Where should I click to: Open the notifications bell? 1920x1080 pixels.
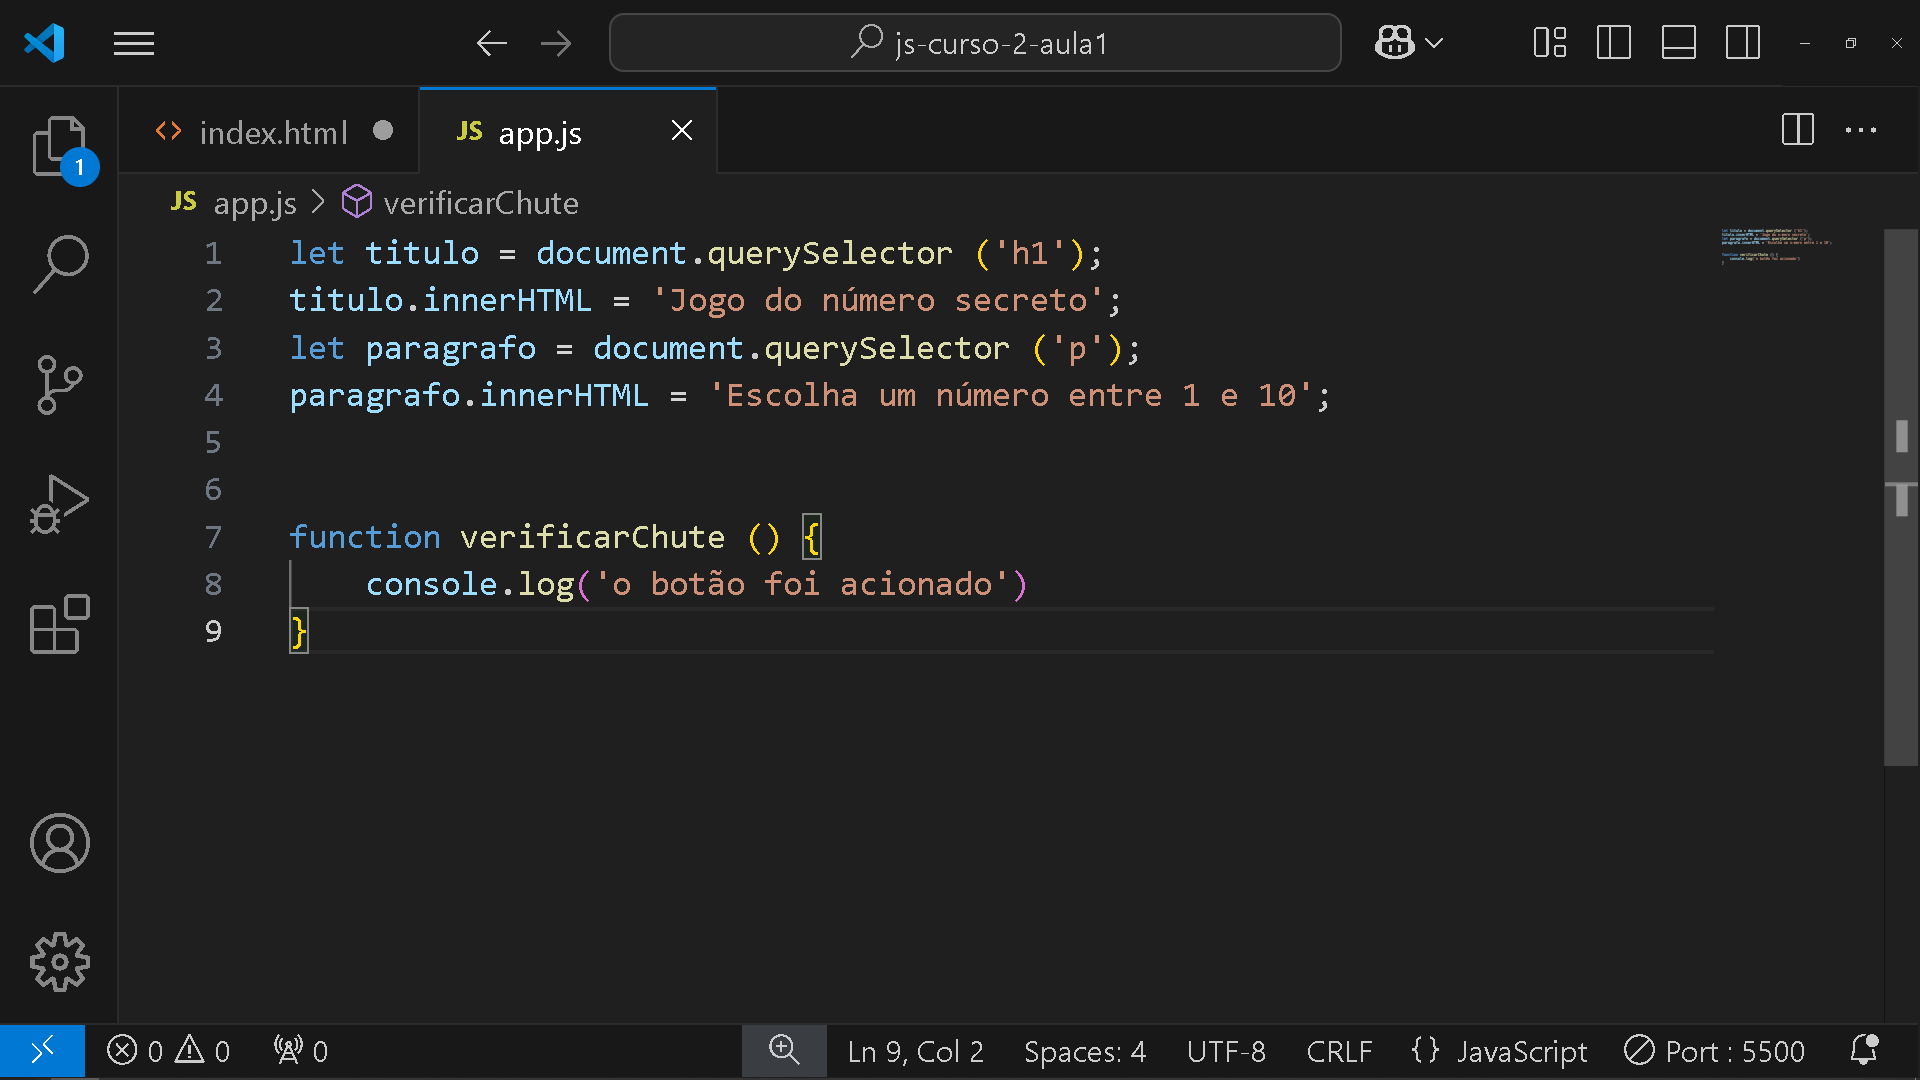coord(1864,1051)
